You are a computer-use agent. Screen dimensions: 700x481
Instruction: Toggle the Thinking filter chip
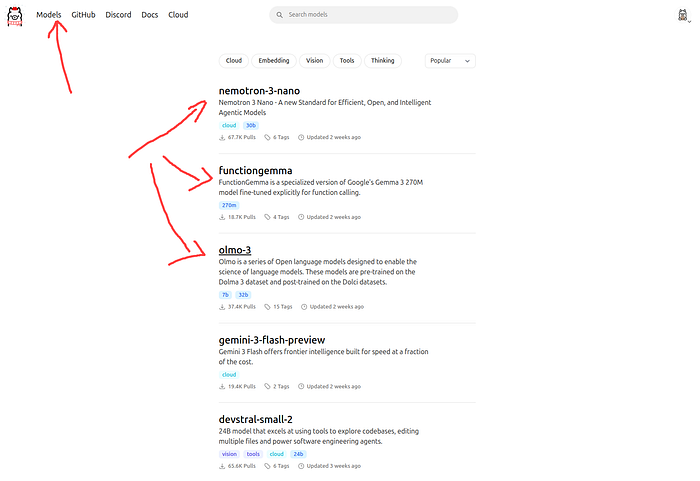pyautogui.click(x=383, y=61)
